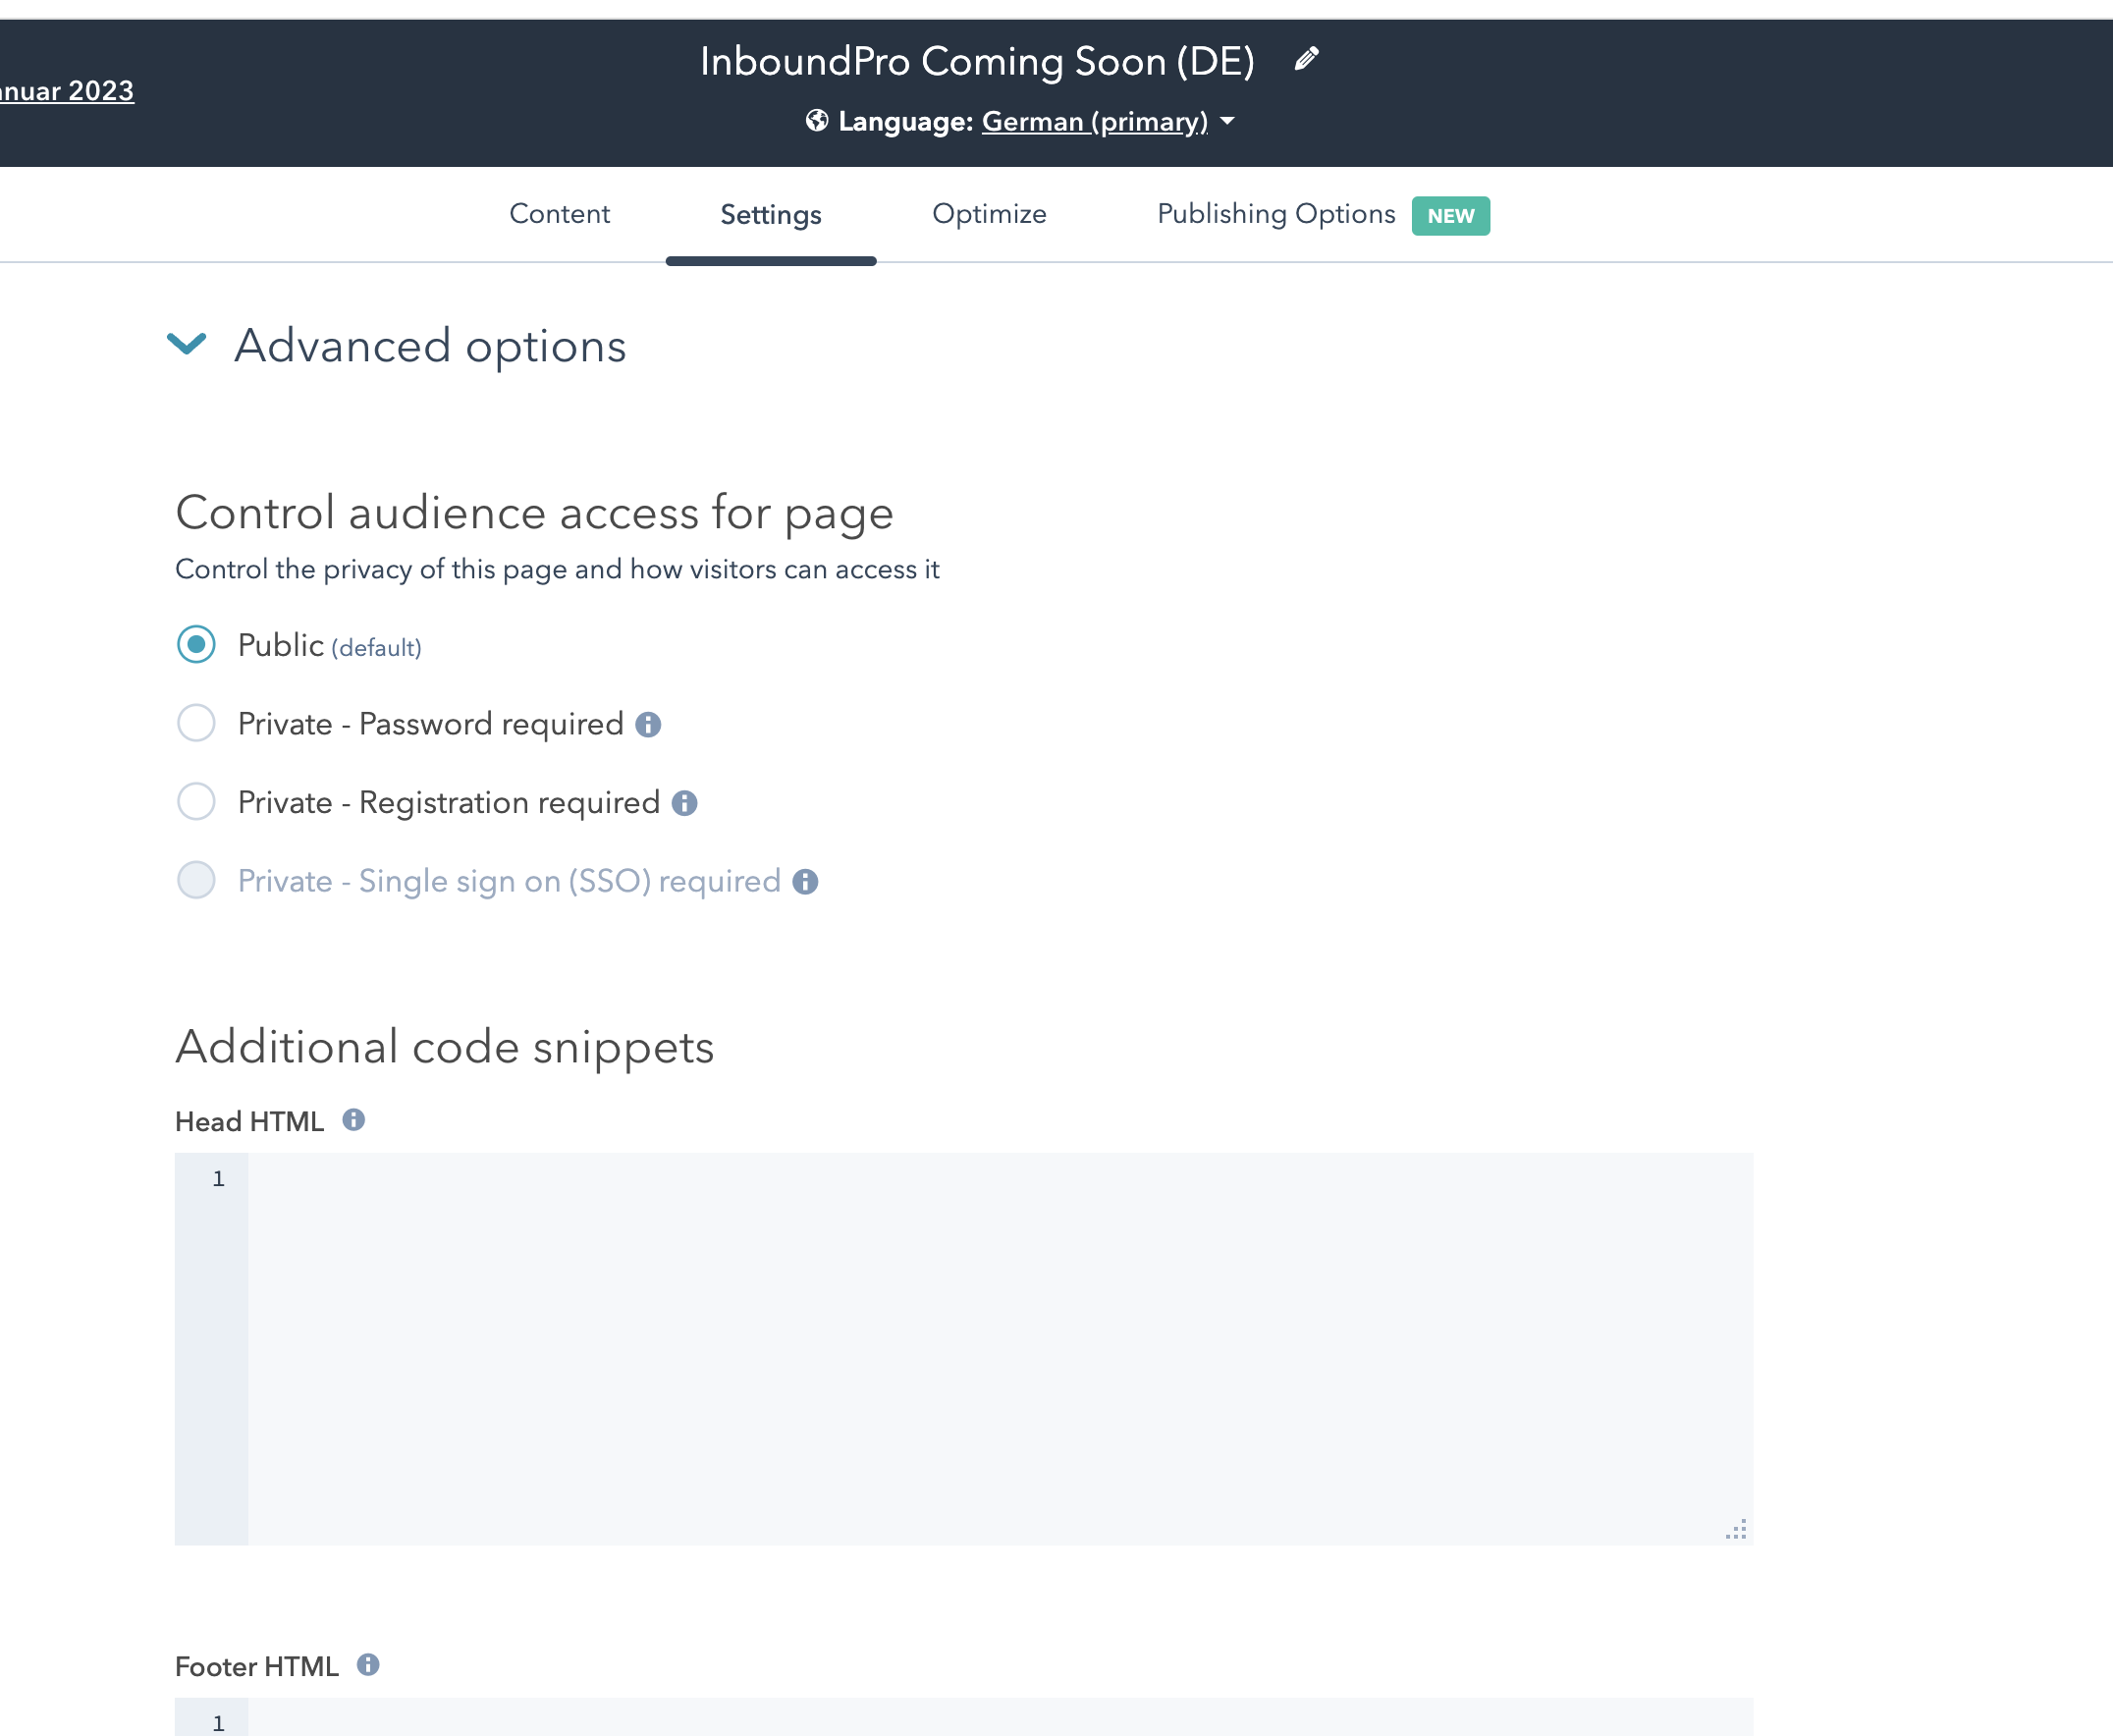
Task: Select the Public access option
Action: 197,645
